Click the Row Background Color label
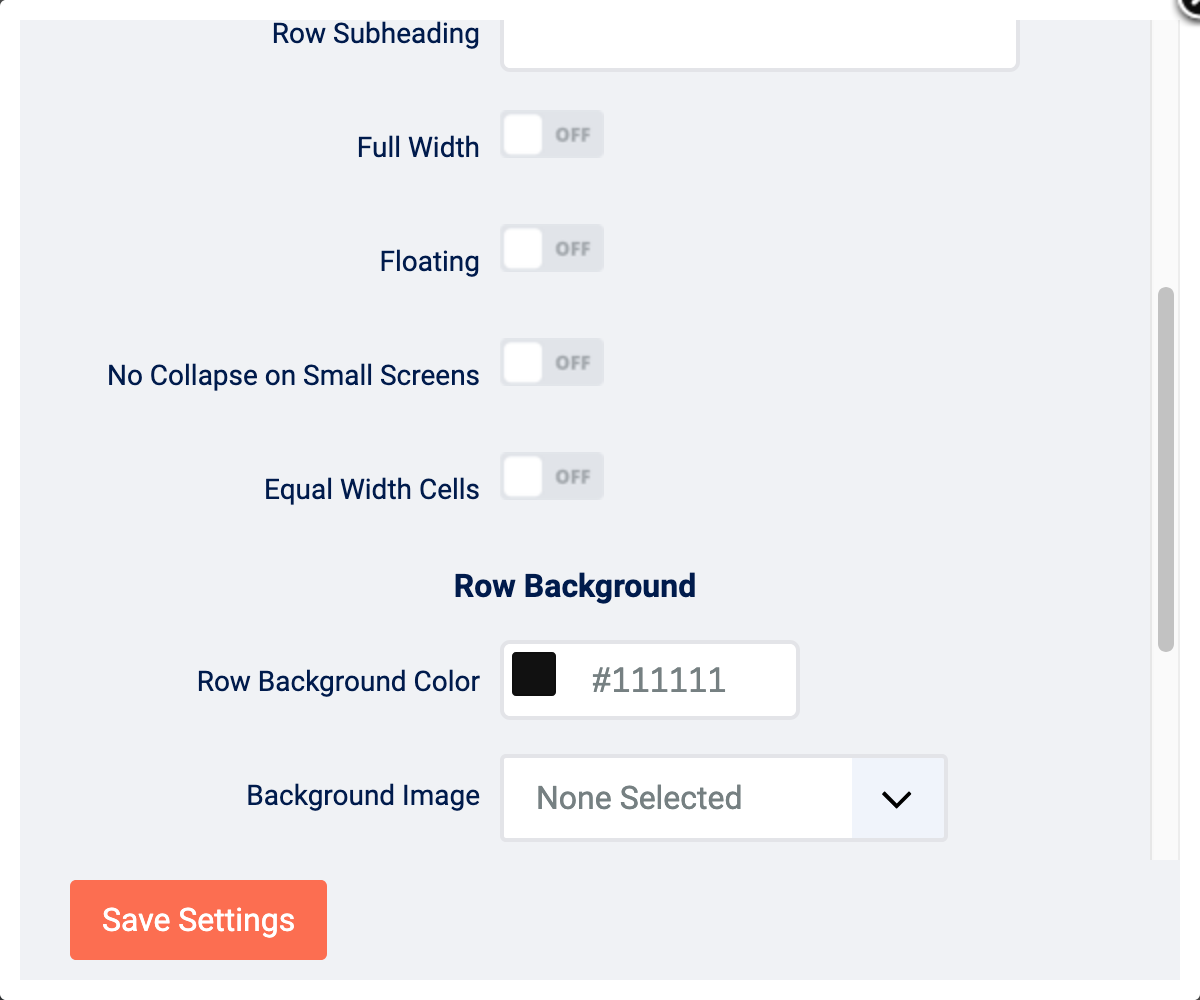 338,682
